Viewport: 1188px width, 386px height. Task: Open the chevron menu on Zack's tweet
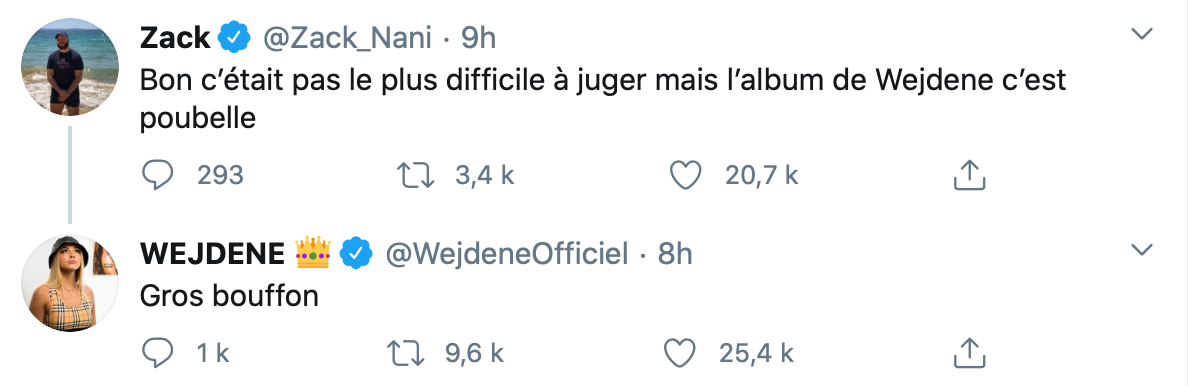[x=1141, y=33]
